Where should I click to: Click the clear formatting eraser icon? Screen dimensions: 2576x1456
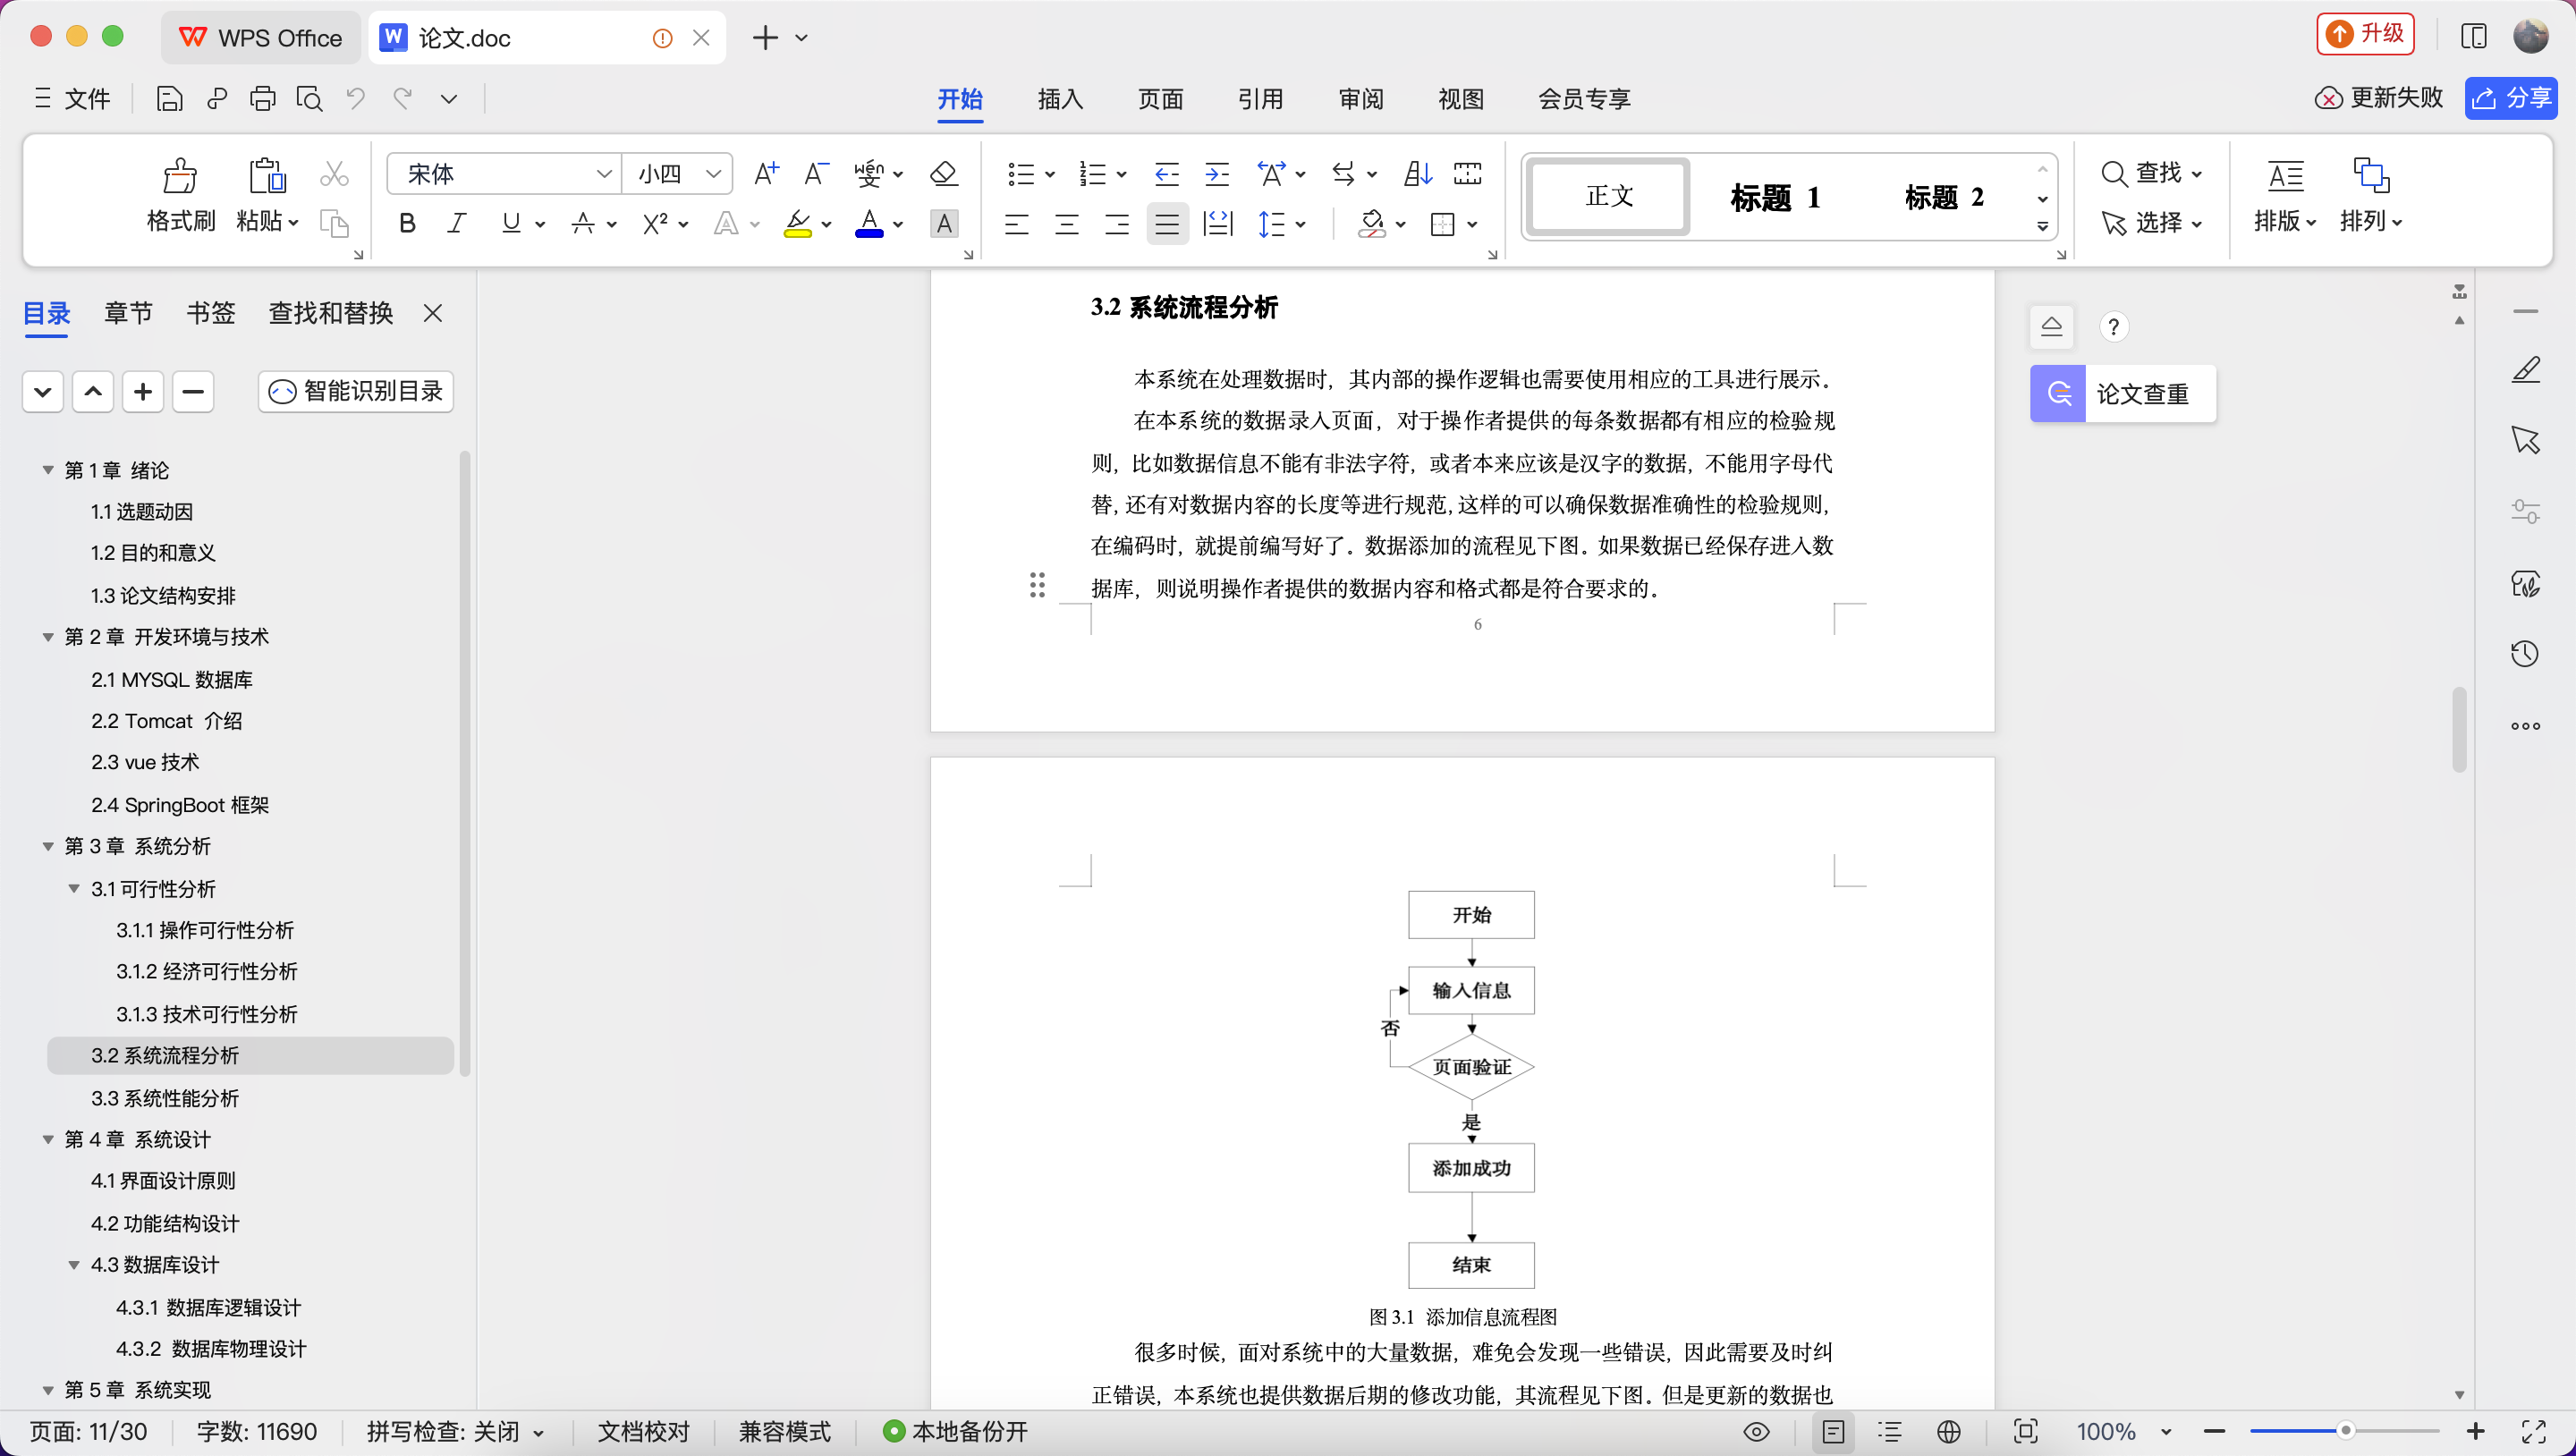tap(943, 174)
